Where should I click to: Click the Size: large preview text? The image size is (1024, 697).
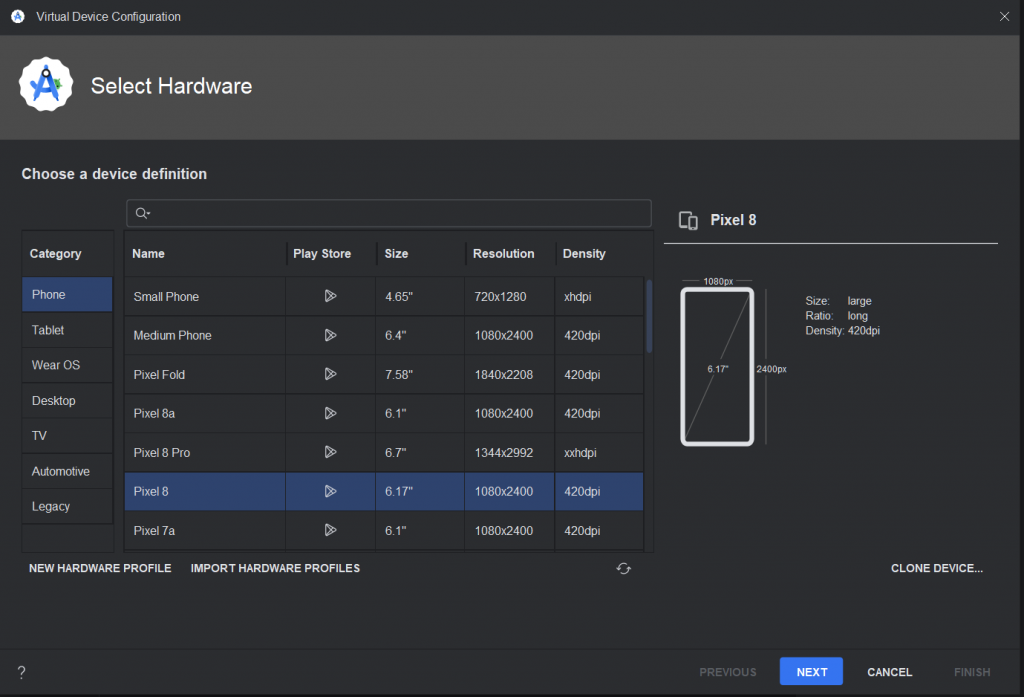click(838, 300)
